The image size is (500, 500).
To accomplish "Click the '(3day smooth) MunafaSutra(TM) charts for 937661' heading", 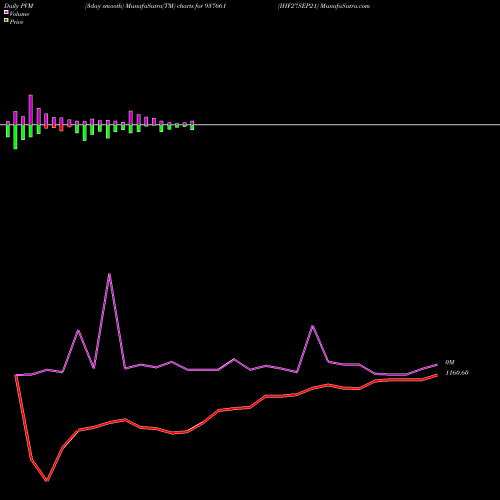I will tap(156, 6).
